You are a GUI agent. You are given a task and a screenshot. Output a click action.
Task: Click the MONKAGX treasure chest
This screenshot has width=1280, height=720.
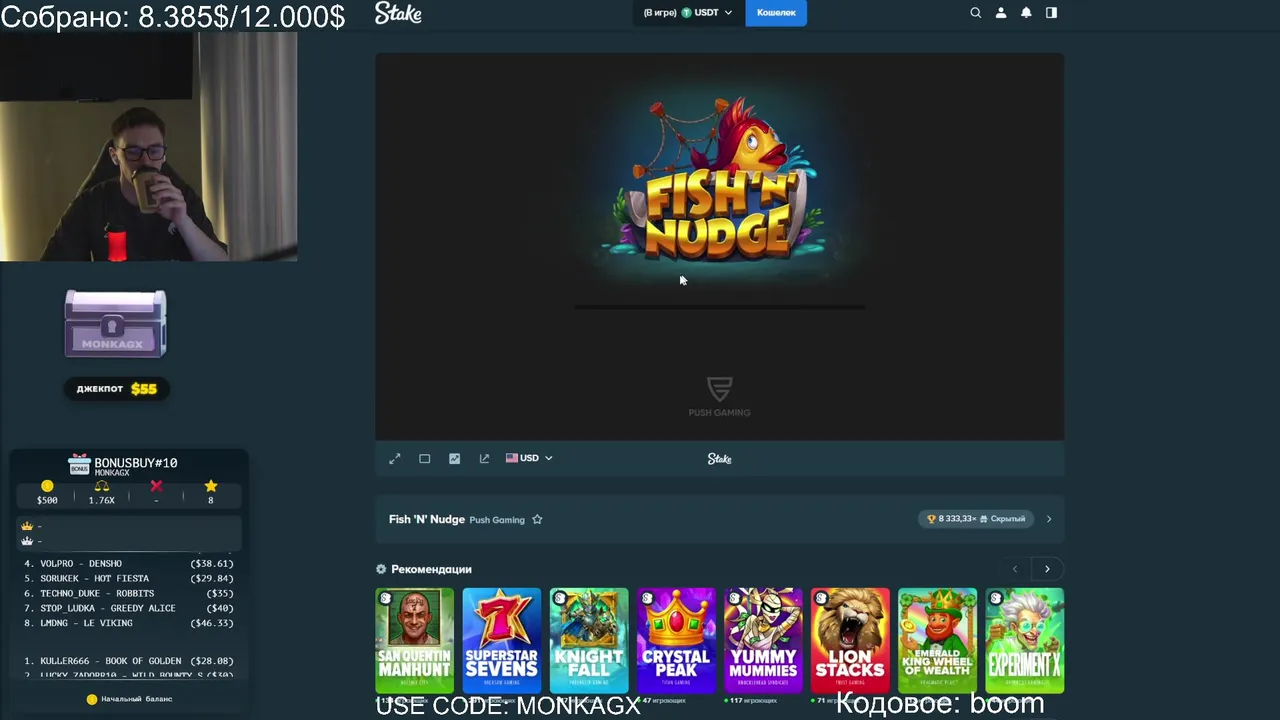(115, 324)
